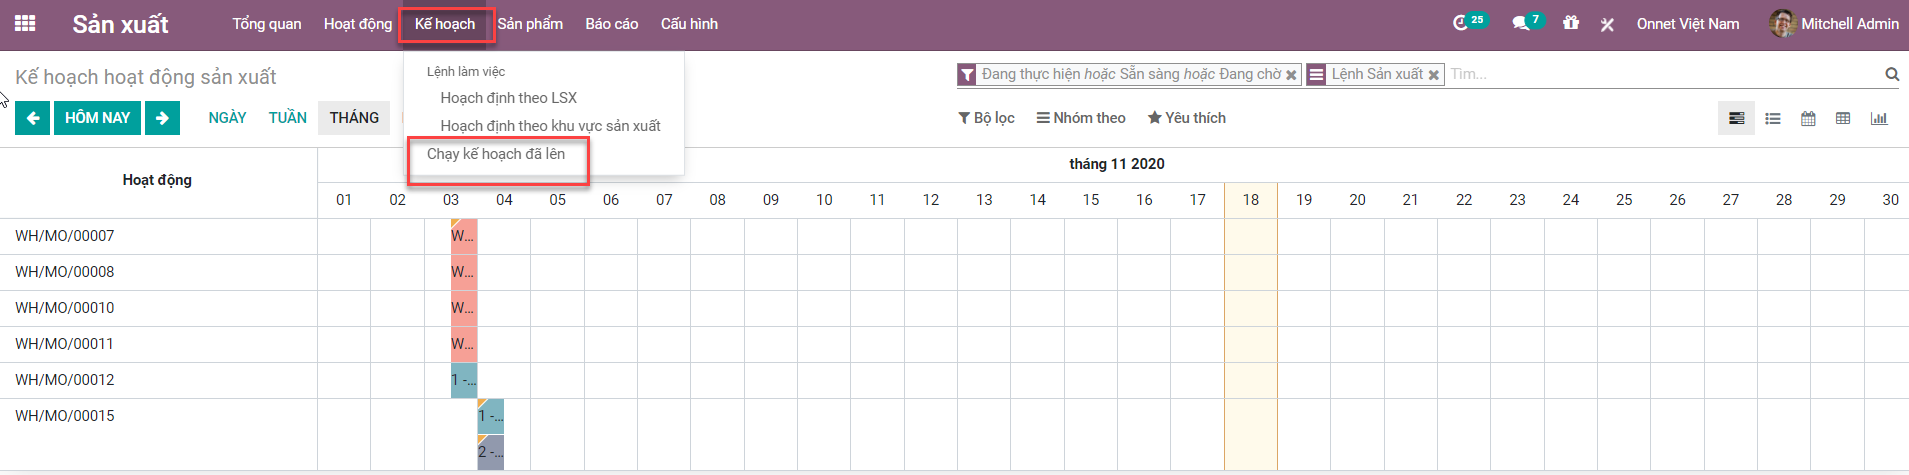Switch to the list view icon
Screen dimensions: 1909x475
(x=1773, y=118)
